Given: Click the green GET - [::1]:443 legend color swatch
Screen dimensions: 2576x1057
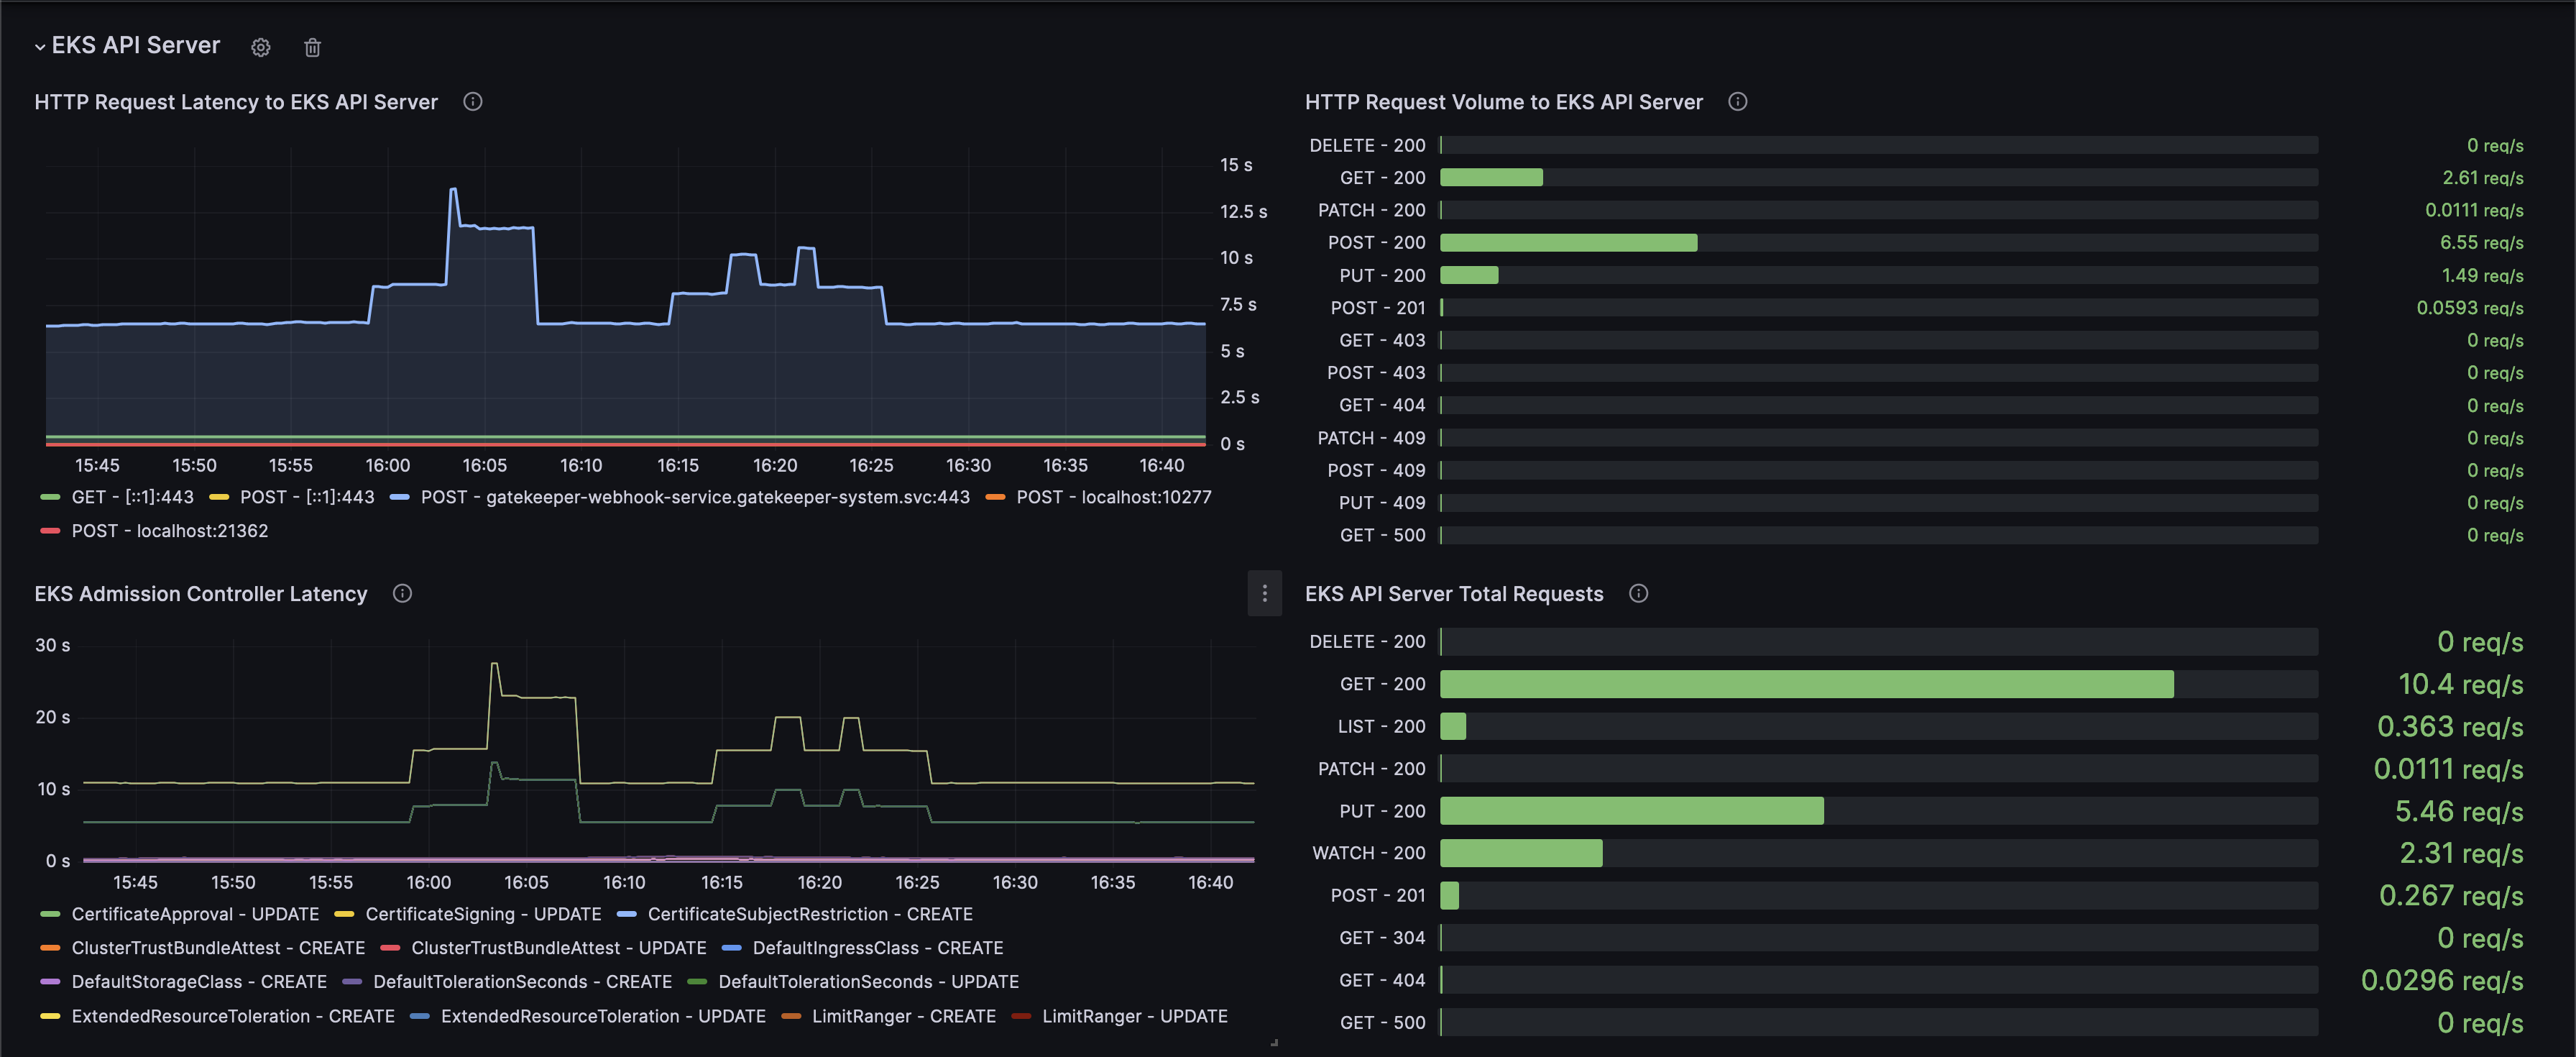Looking at the screenshot, I should (50, 497).
